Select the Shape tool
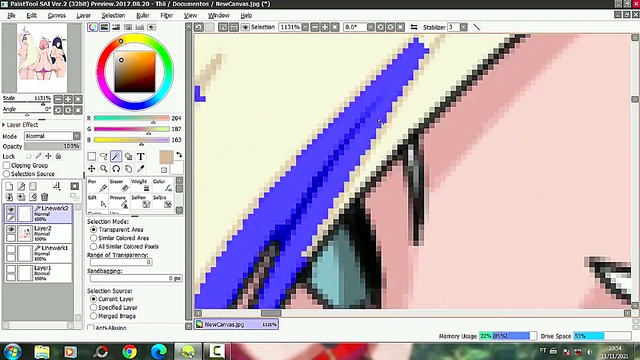The image size is (640, 360). click(x=128, y=157)
